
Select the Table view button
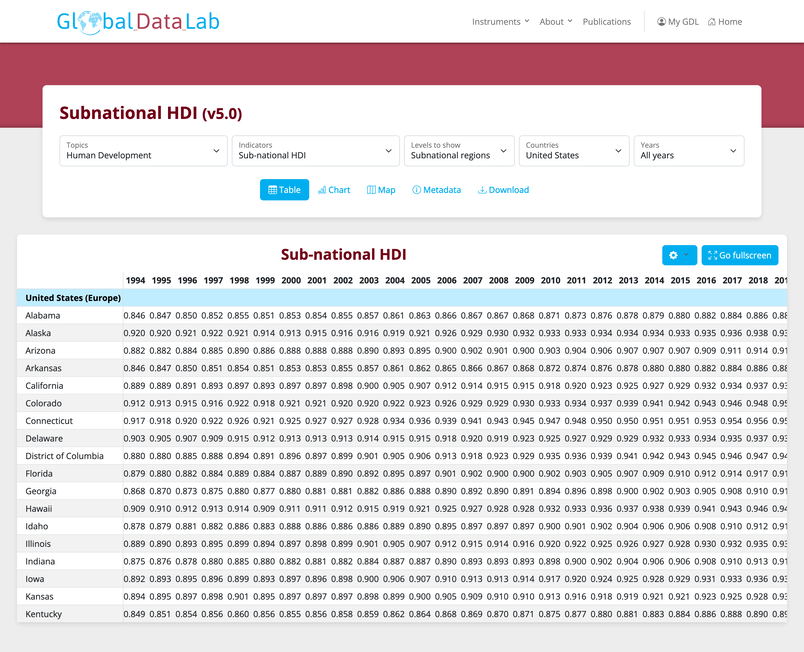(x=284, y=190)
